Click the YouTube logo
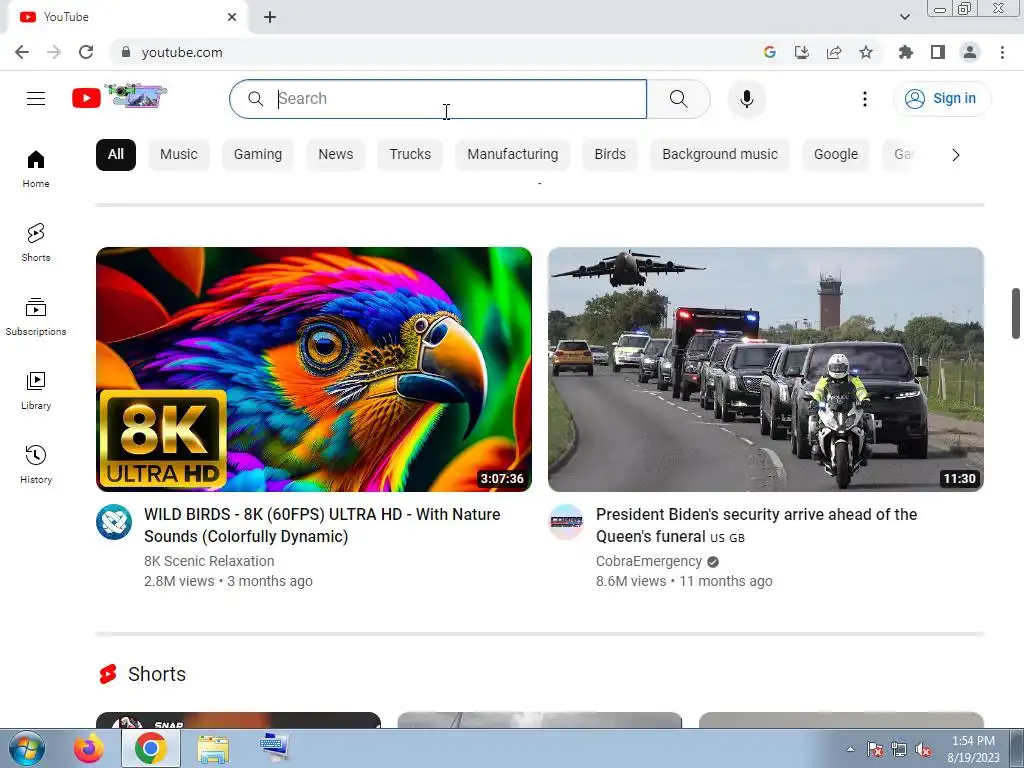The image size is (1024, 768). [120, 97]
